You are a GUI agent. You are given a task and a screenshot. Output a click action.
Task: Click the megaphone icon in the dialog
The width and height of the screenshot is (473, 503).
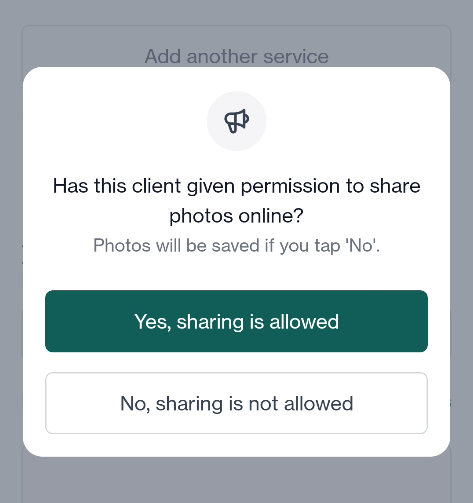(x=236, y=121)
